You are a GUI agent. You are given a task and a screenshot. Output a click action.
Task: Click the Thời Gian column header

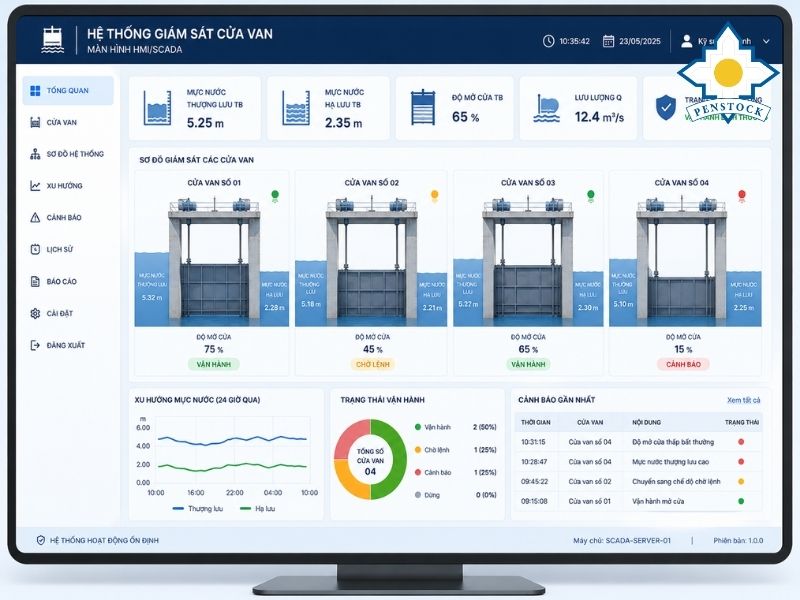536,422
